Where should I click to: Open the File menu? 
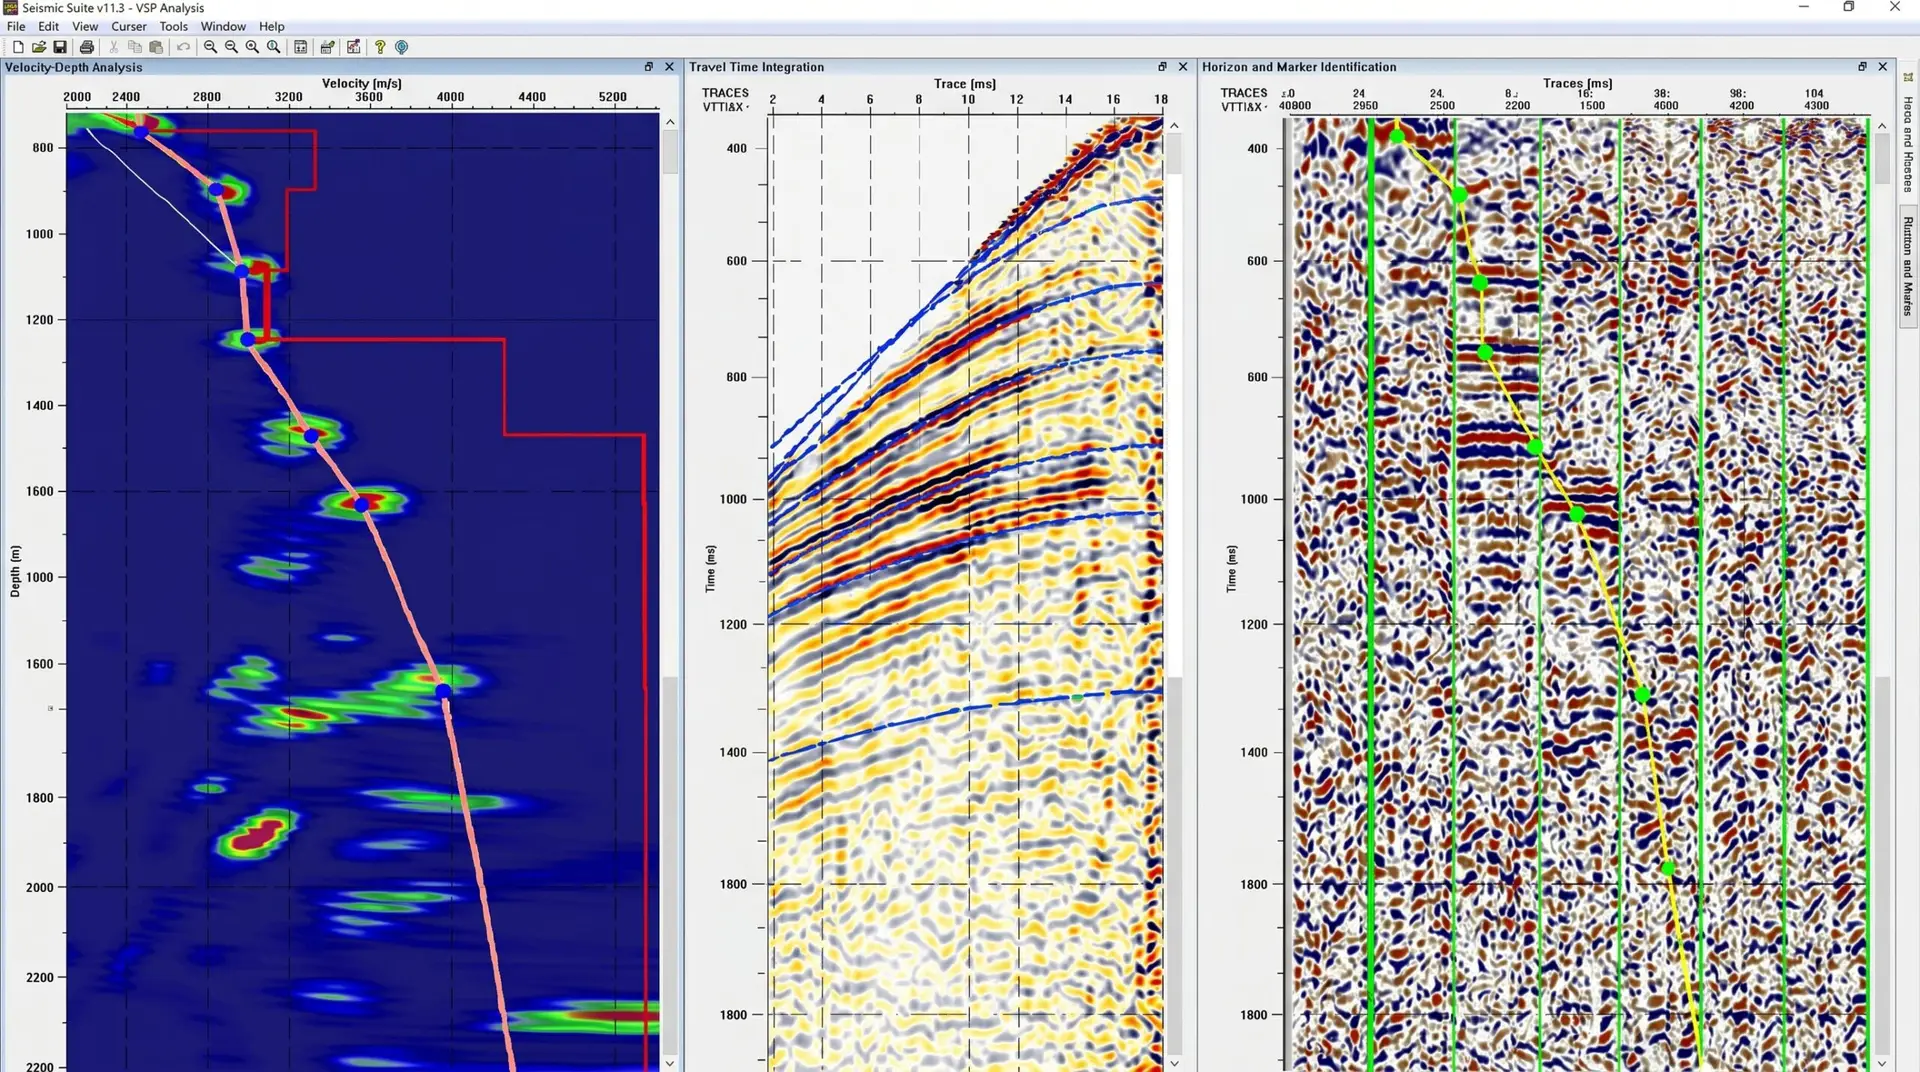pyautogui.click(x=16, y=27)
